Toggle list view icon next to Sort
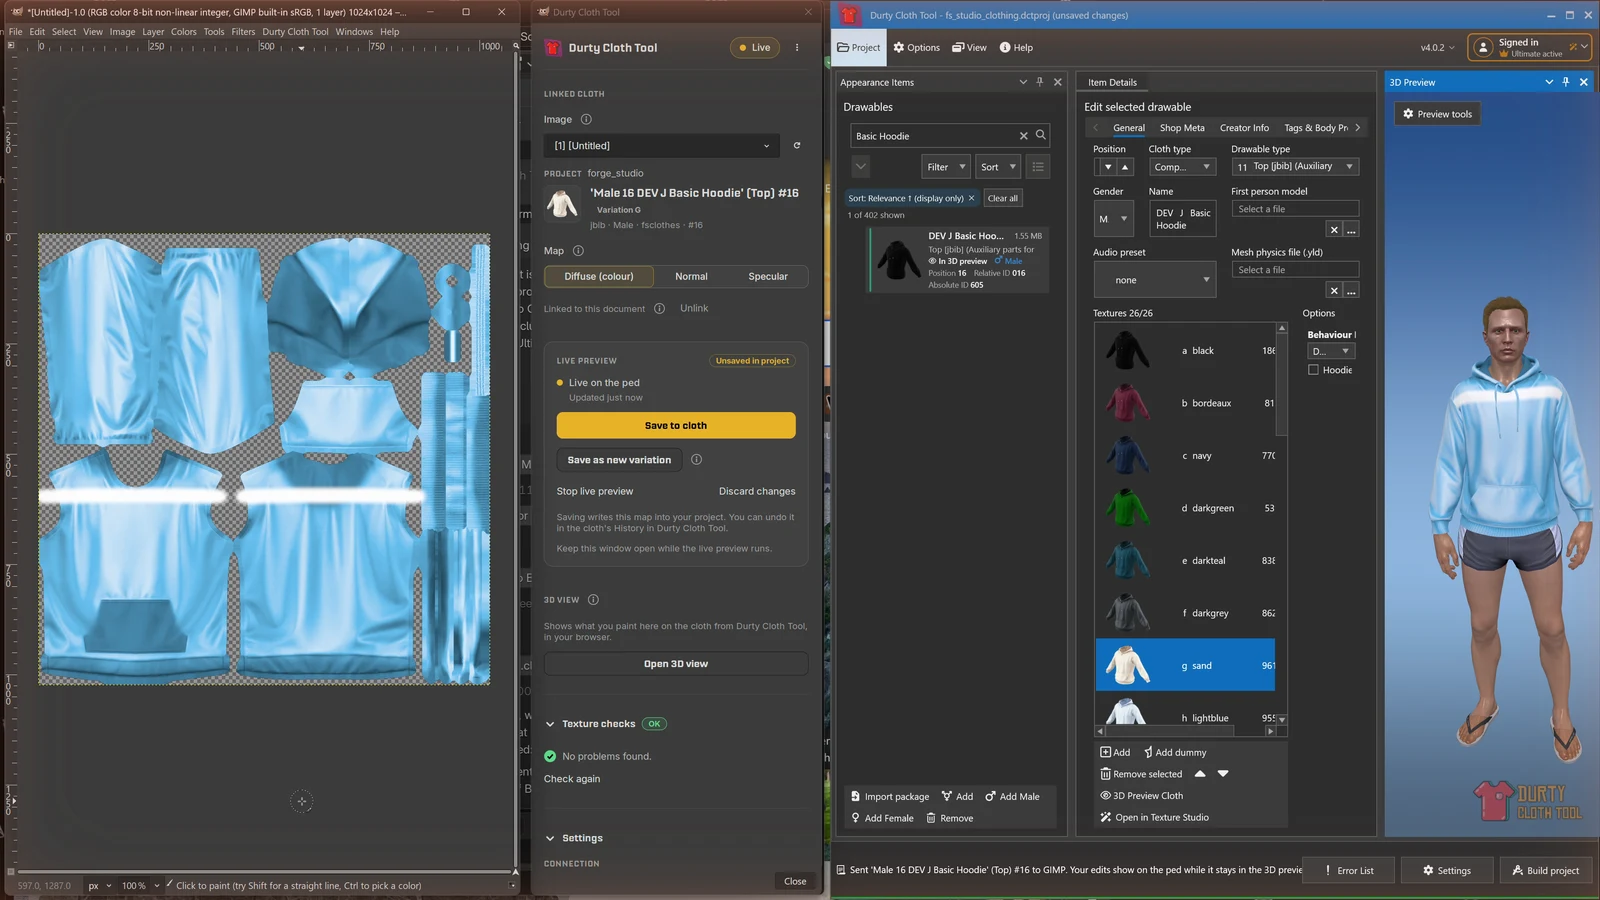Viewport: 1600px width, 900px height. point(1038,167)
